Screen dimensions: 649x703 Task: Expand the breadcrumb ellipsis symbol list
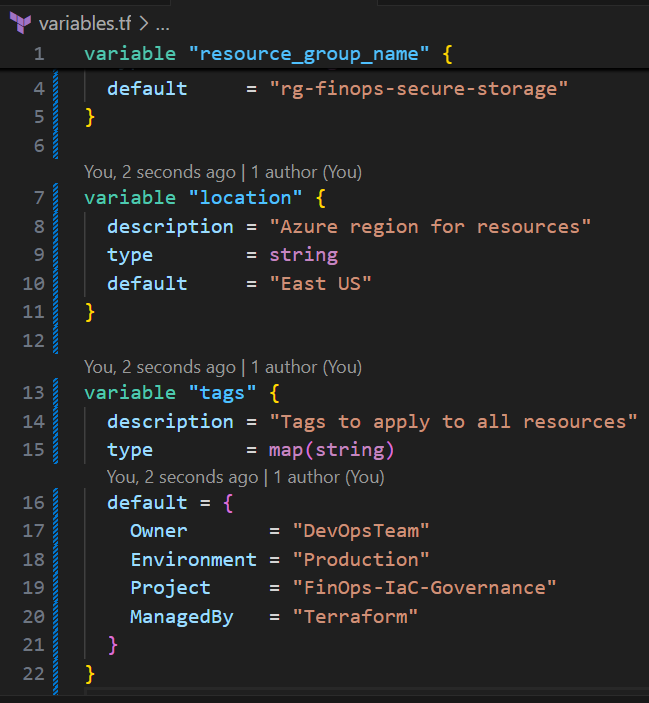(x=163, y=22)
